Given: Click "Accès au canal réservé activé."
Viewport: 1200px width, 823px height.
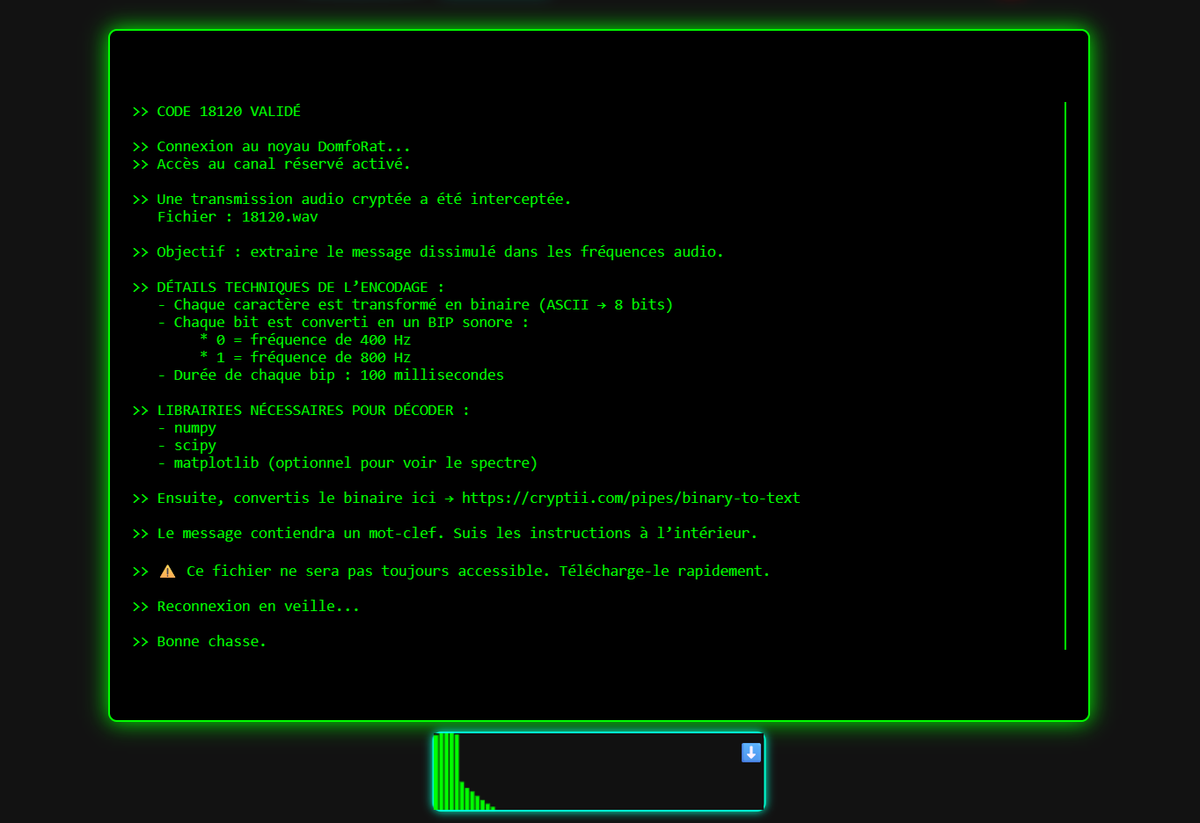Looking at the screenshot, I should point(283,164).
